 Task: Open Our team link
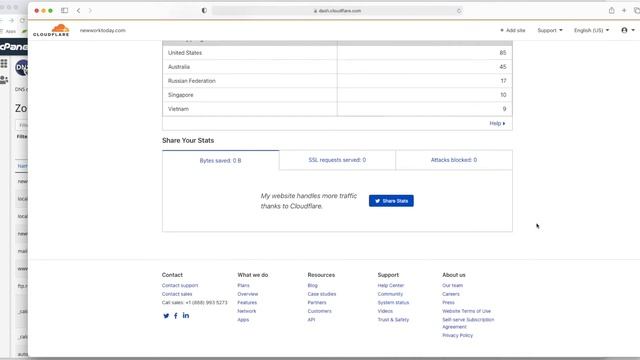pos(452,285)
